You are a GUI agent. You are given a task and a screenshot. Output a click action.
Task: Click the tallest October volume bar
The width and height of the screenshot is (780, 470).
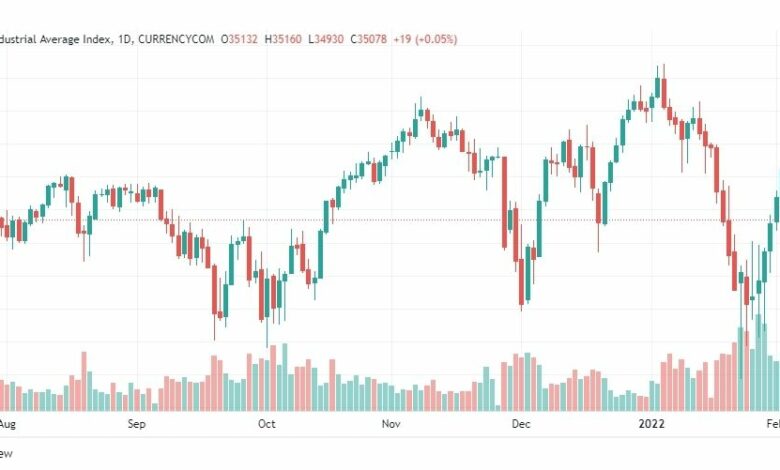[x=285, y=377]
